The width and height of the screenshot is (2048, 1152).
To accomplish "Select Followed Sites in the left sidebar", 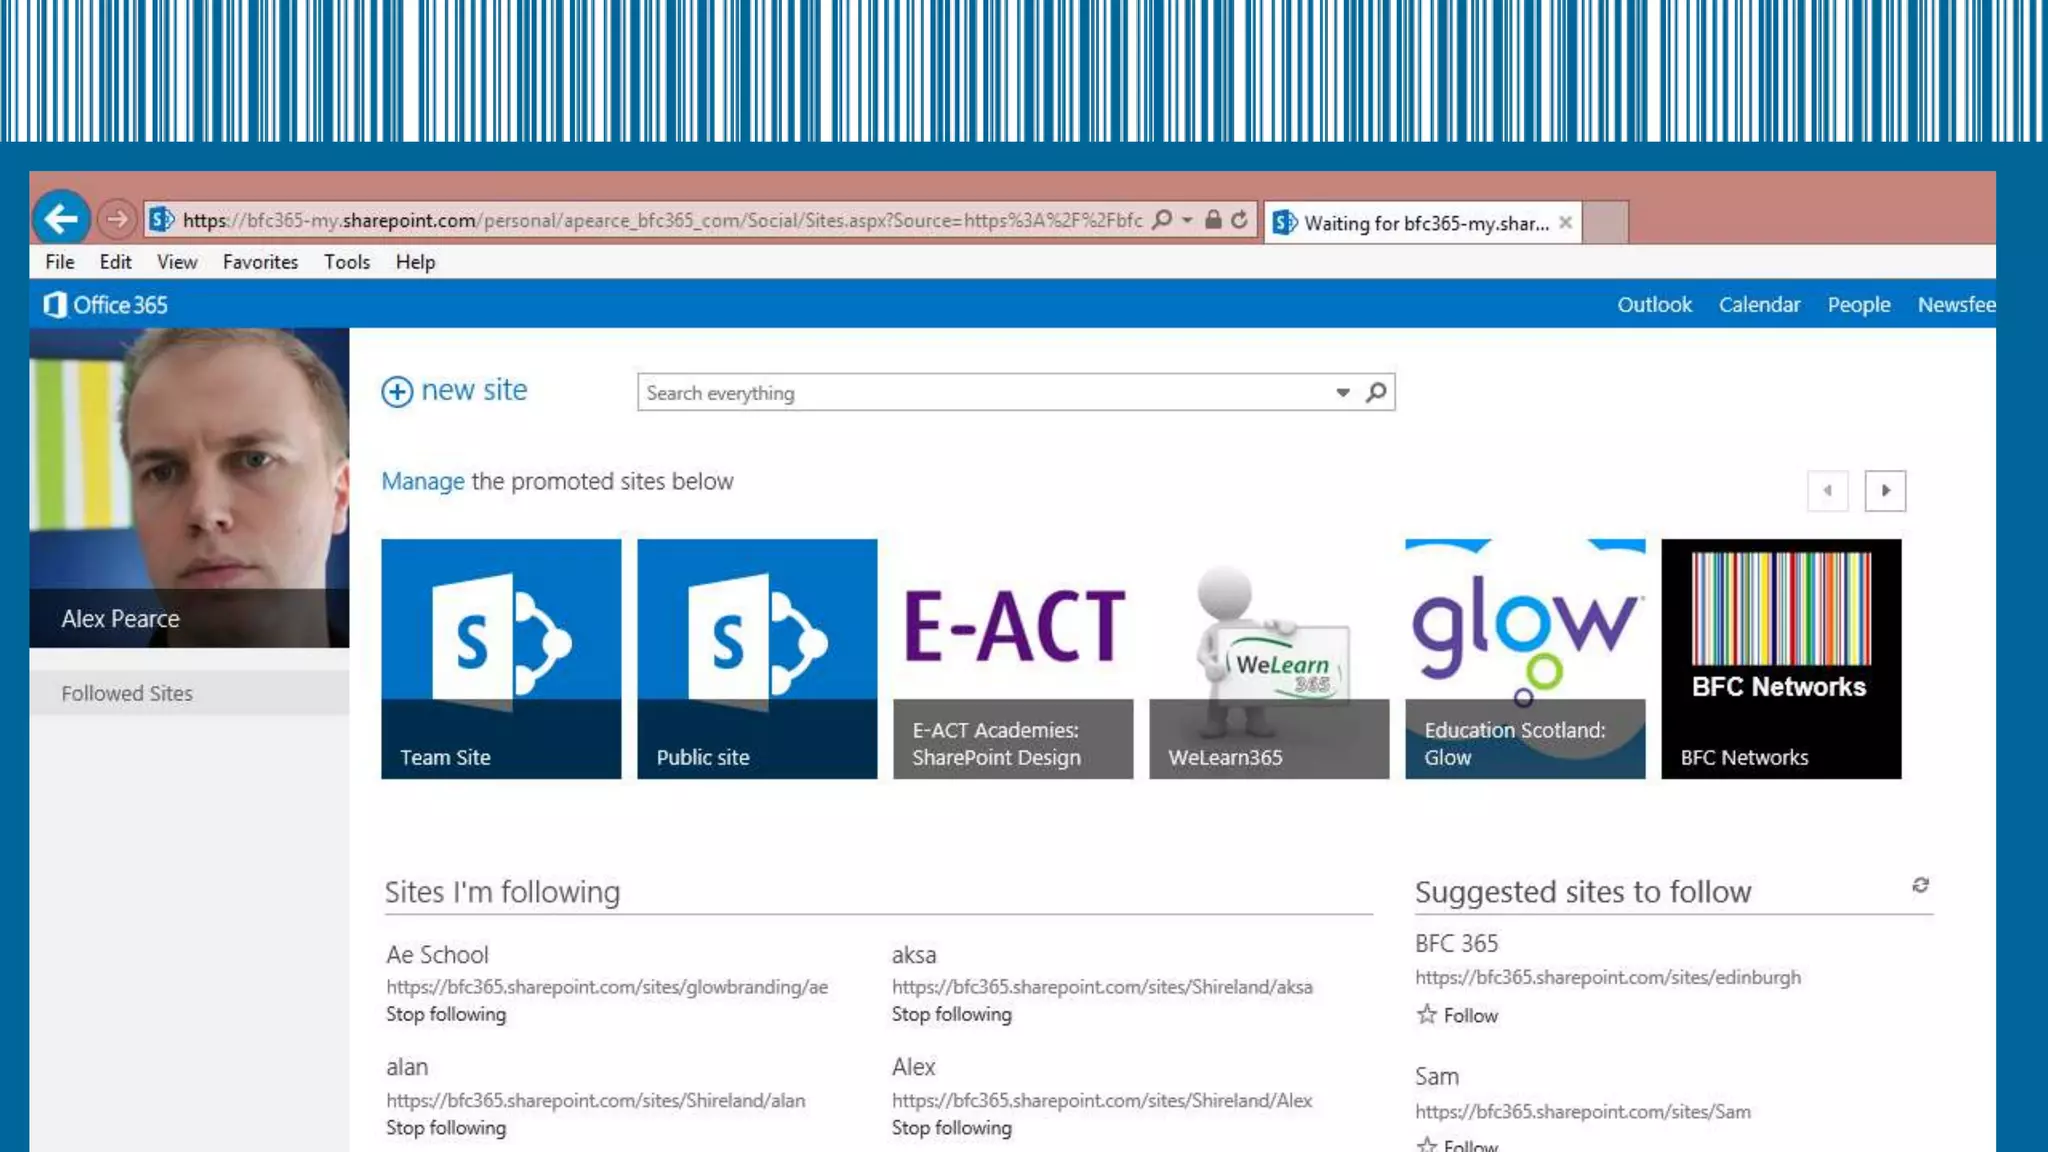I will click(x=127, y=693).
